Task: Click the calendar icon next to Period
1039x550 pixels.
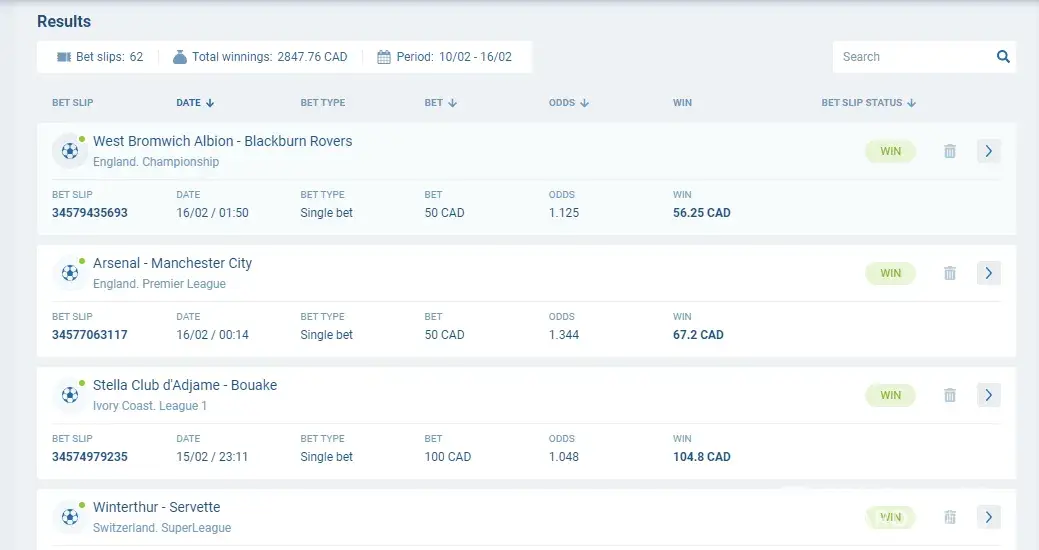Action: (383, 57)
